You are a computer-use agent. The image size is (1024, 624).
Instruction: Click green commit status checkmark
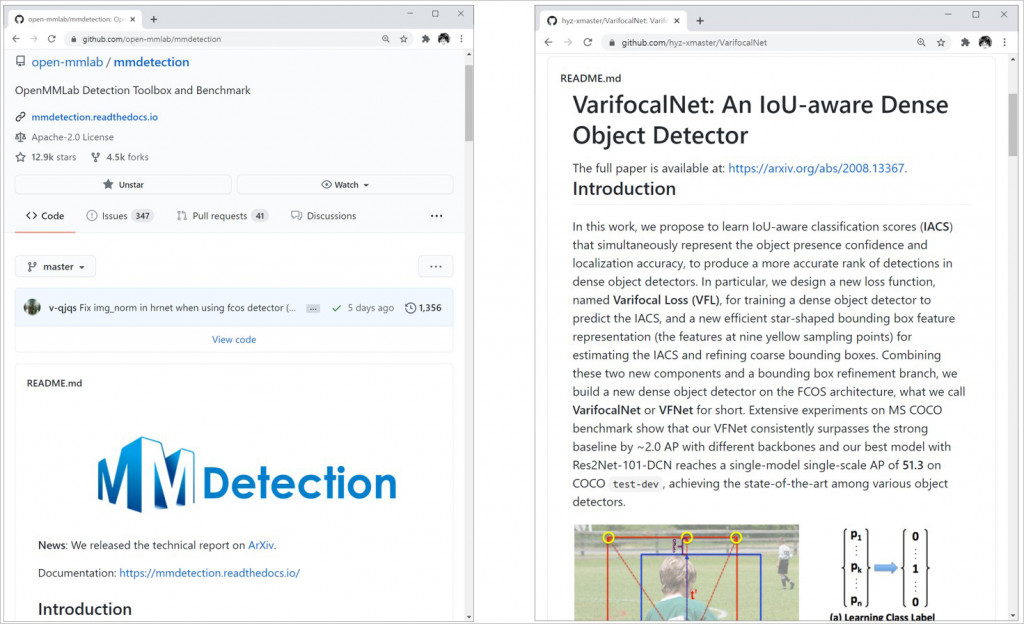tap(336, 308)
